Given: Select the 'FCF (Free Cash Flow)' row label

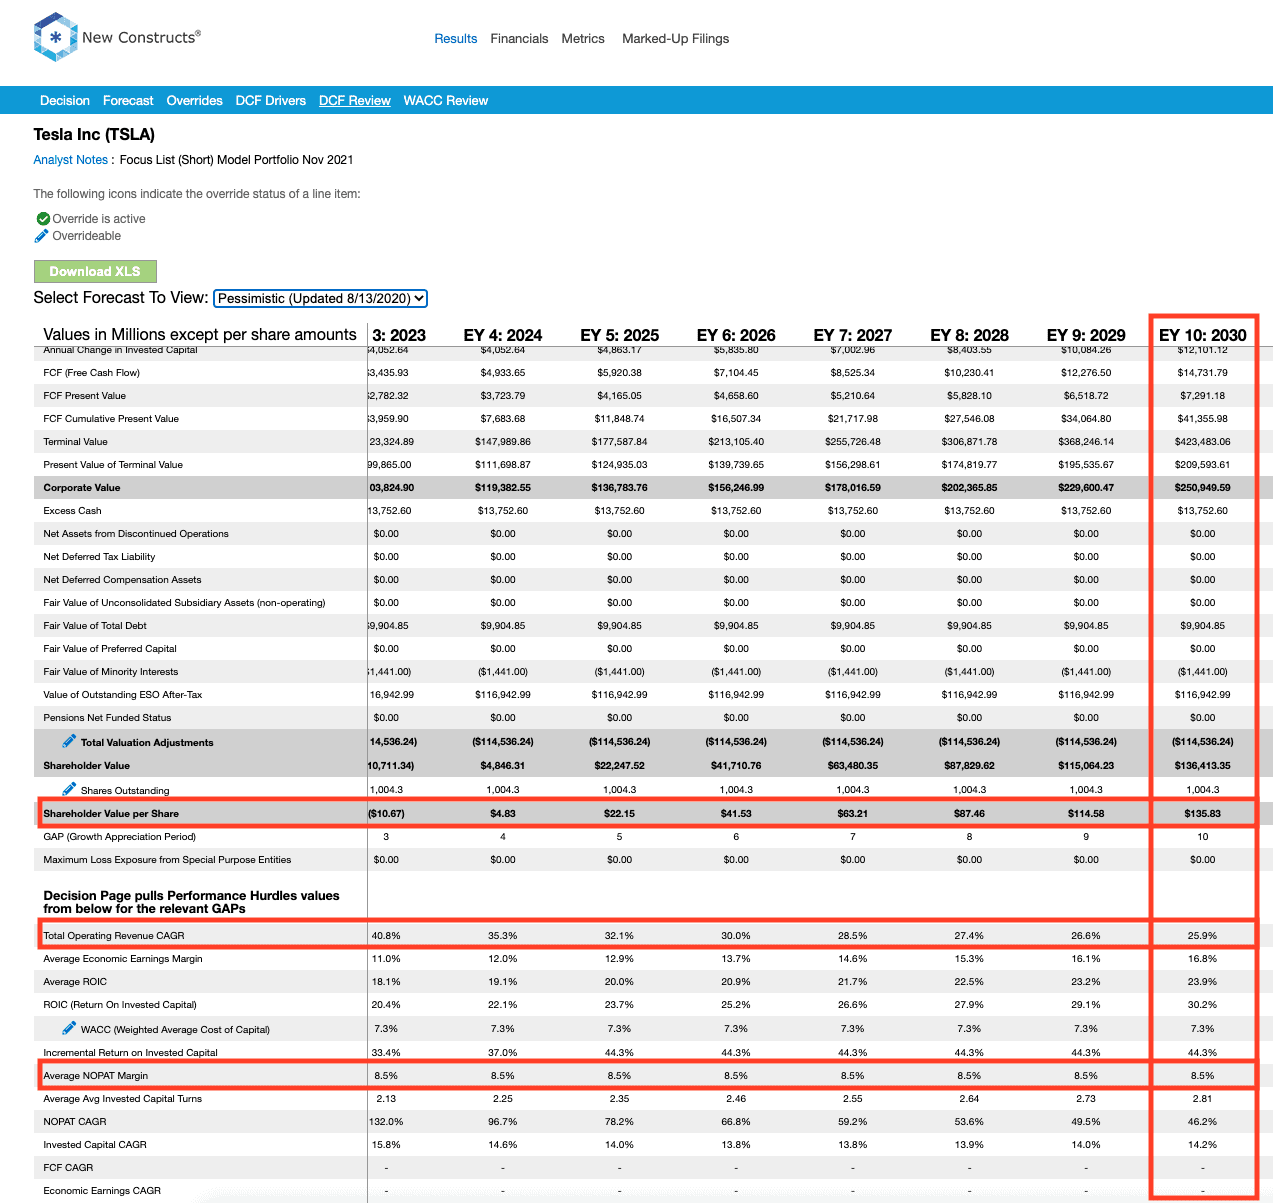Looking at the screenshot, I should pos(92,373).
